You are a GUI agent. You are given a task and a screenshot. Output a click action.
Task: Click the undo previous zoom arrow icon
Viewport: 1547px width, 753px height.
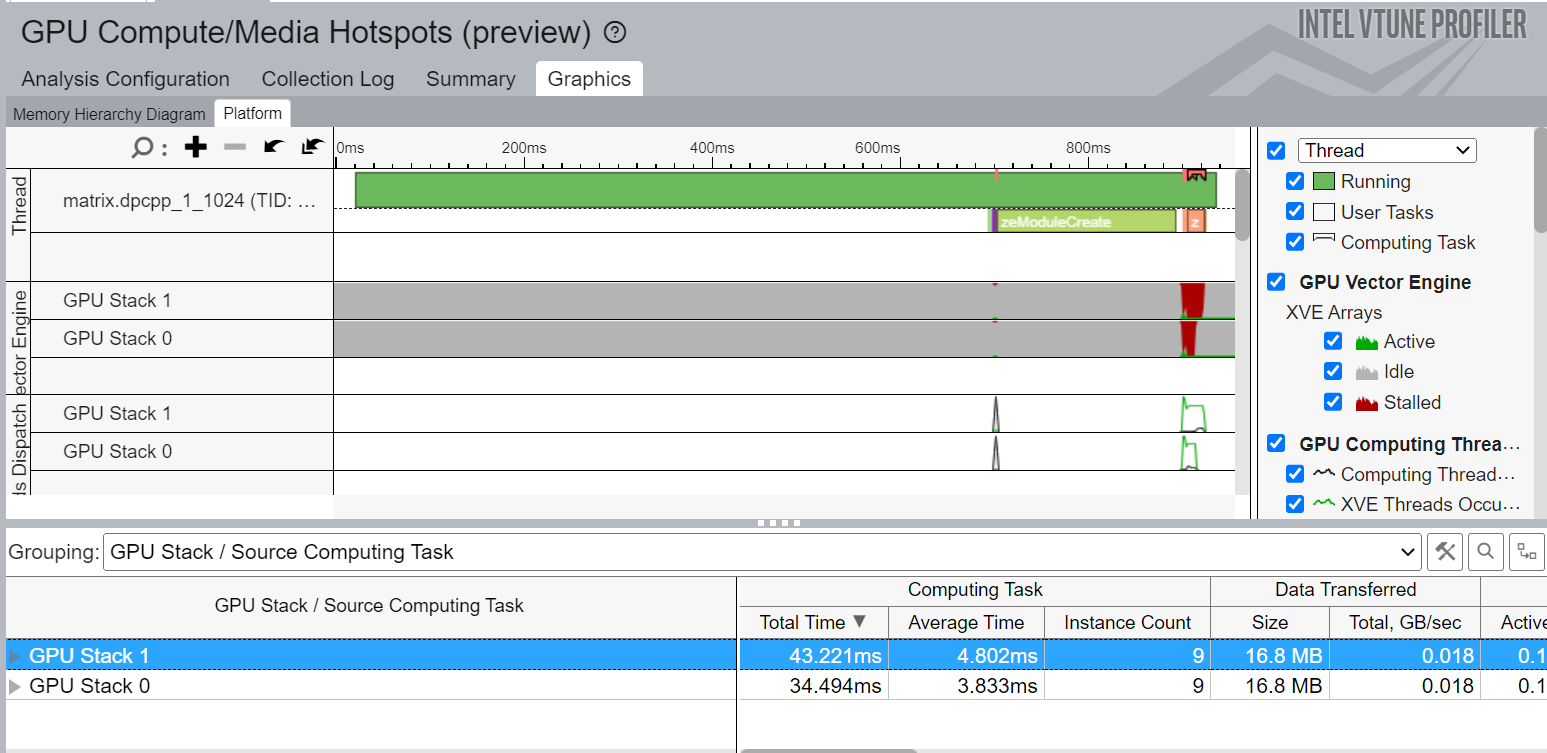coord(273,148)
